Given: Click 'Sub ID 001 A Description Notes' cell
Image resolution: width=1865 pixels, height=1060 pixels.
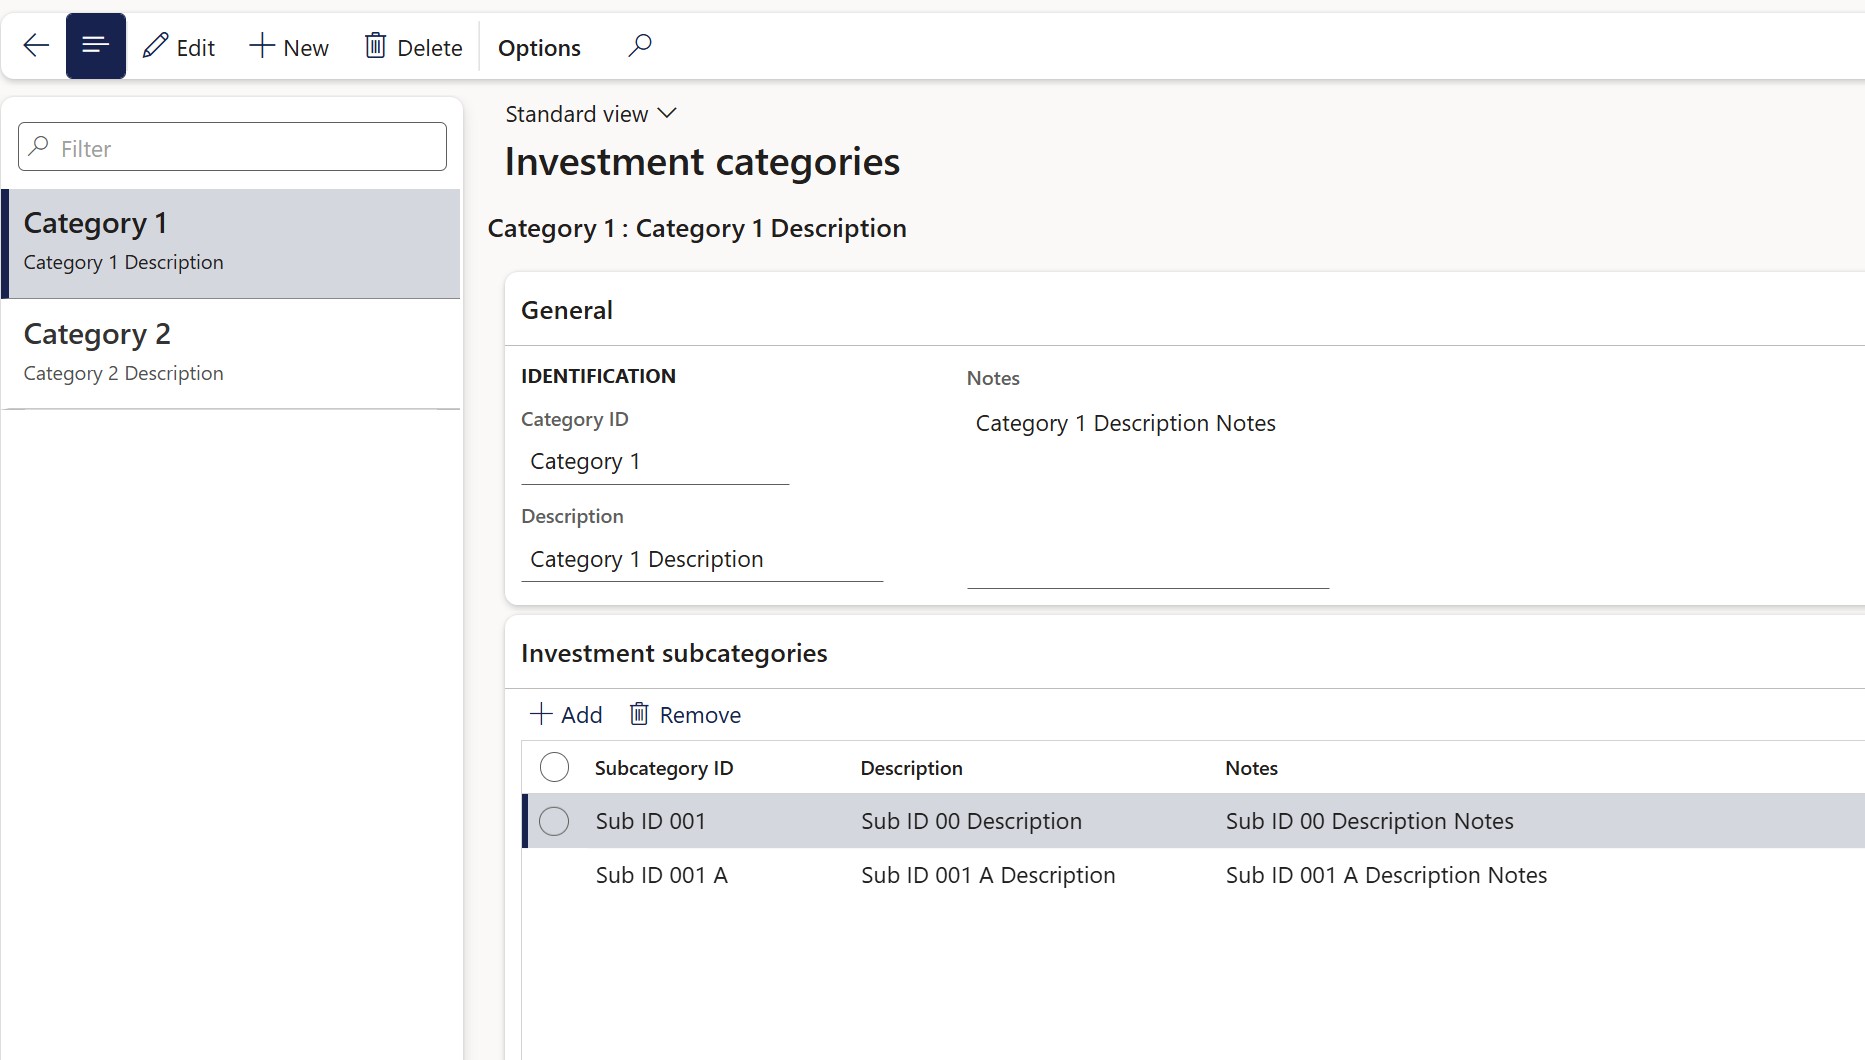Looking at the screenshot, I should (x=1386, y=875).
